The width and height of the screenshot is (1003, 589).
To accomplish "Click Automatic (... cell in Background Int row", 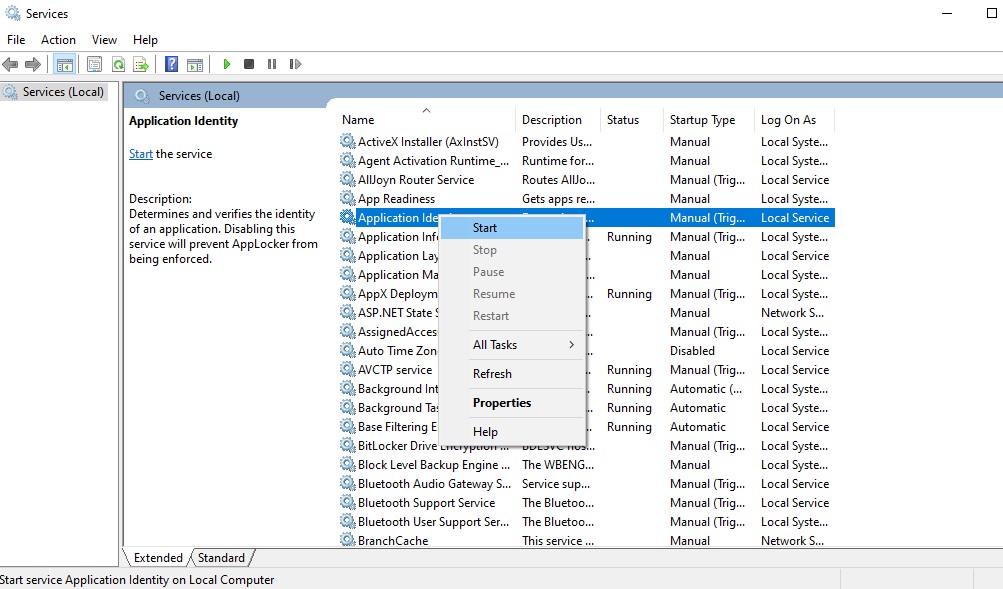I will pos(706,389).
